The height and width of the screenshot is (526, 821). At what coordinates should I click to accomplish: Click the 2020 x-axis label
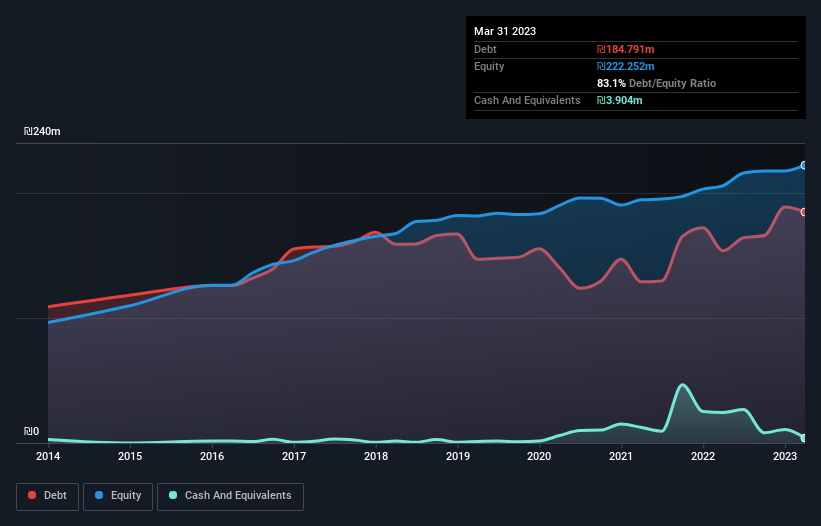(539, 456)
